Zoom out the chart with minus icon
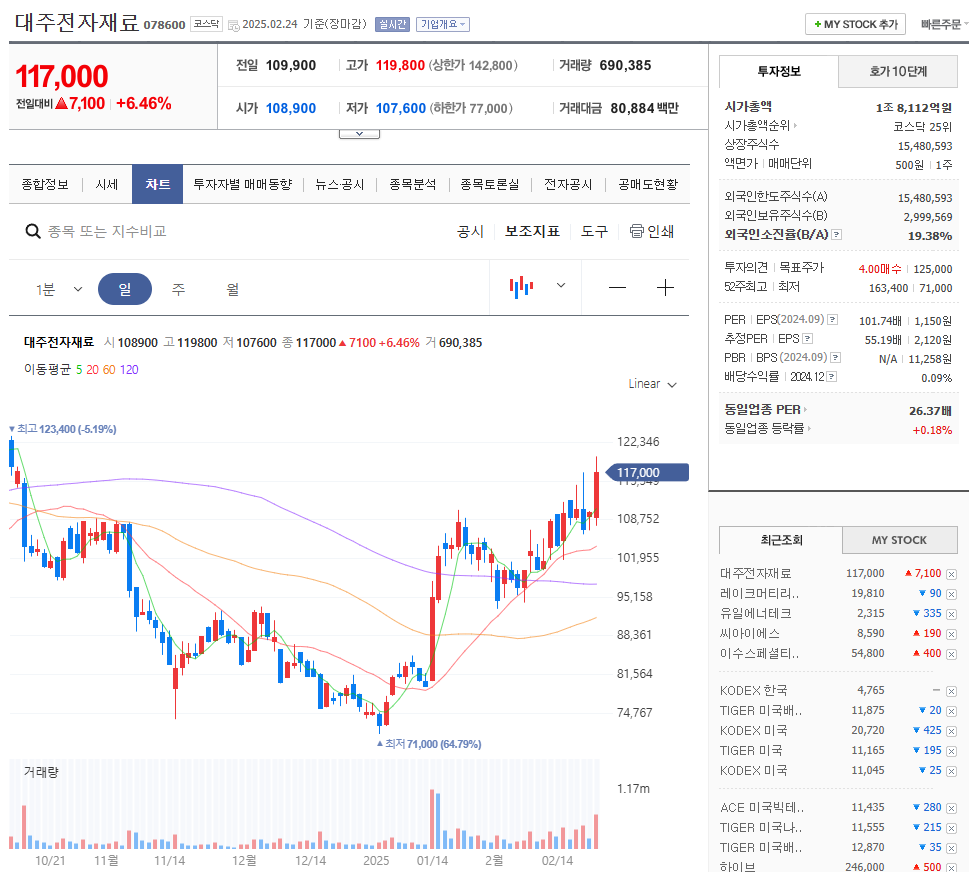Image resolution: width=969 pixels, height=872 pixels. point(616,287)
